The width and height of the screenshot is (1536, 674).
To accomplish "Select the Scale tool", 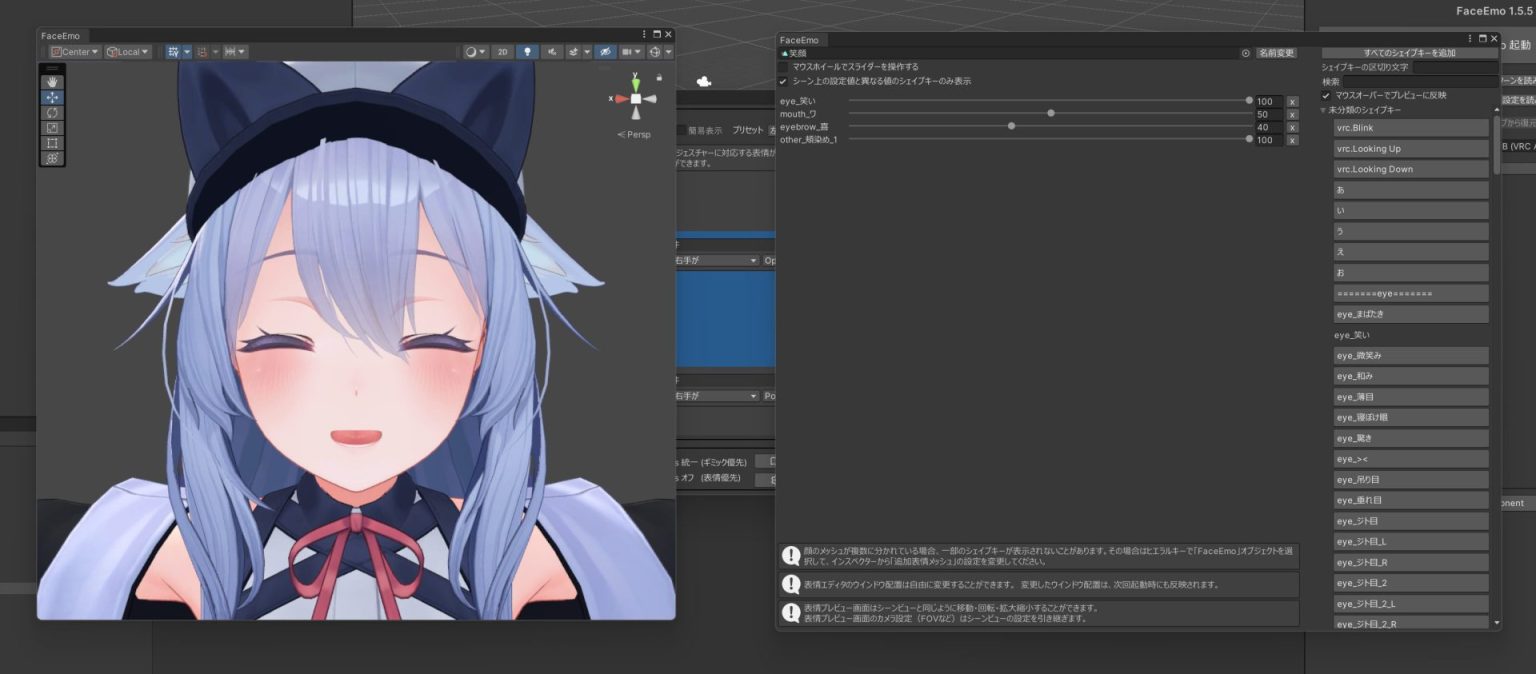I will click(52, 127).
